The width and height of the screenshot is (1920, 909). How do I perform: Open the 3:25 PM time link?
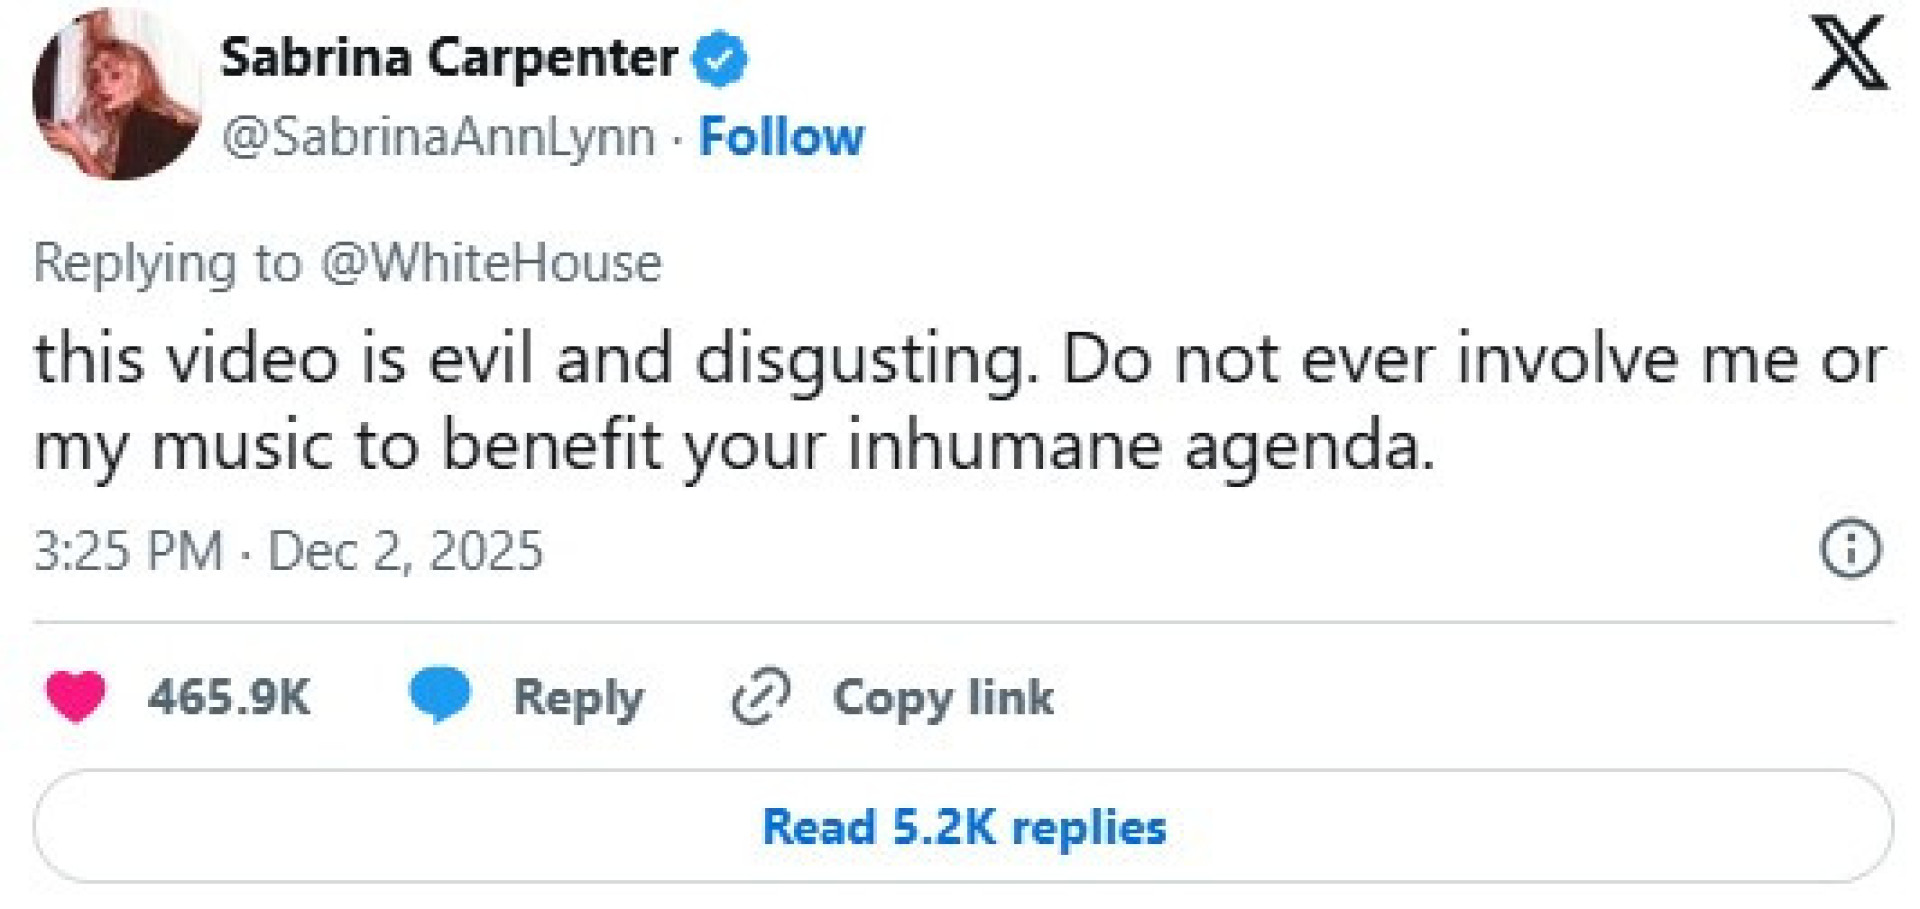point(128,551)
